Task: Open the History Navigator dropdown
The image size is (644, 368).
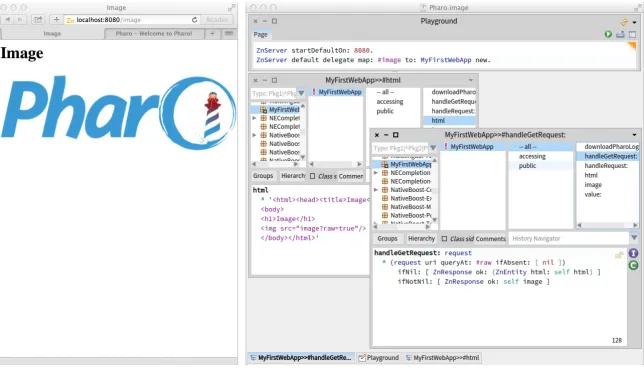Action: [x=634, y=238]
